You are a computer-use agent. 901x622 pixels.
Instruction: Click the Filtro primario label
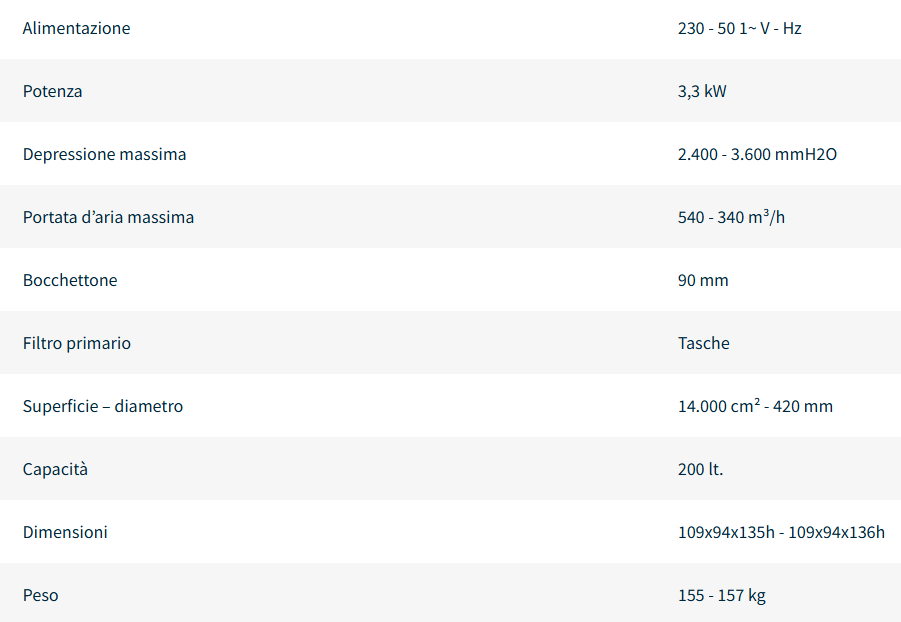tap(77, 343)
